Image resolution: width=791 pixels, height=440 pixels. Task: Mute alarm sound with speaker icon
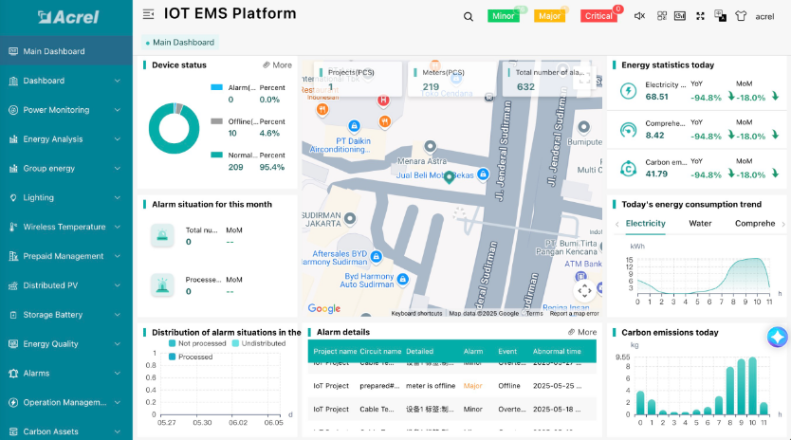coord(640,16)
